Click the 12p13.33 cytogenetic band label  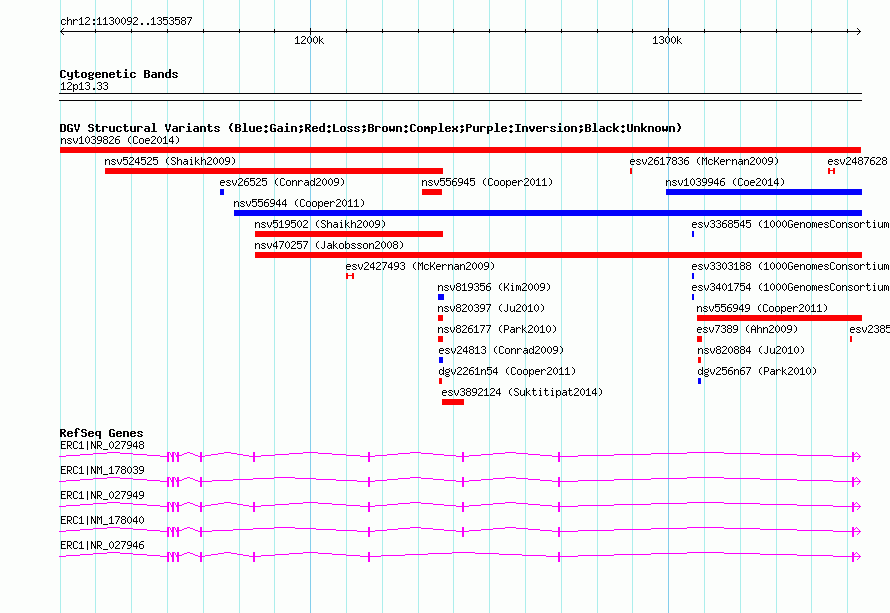tap(84, 86)
